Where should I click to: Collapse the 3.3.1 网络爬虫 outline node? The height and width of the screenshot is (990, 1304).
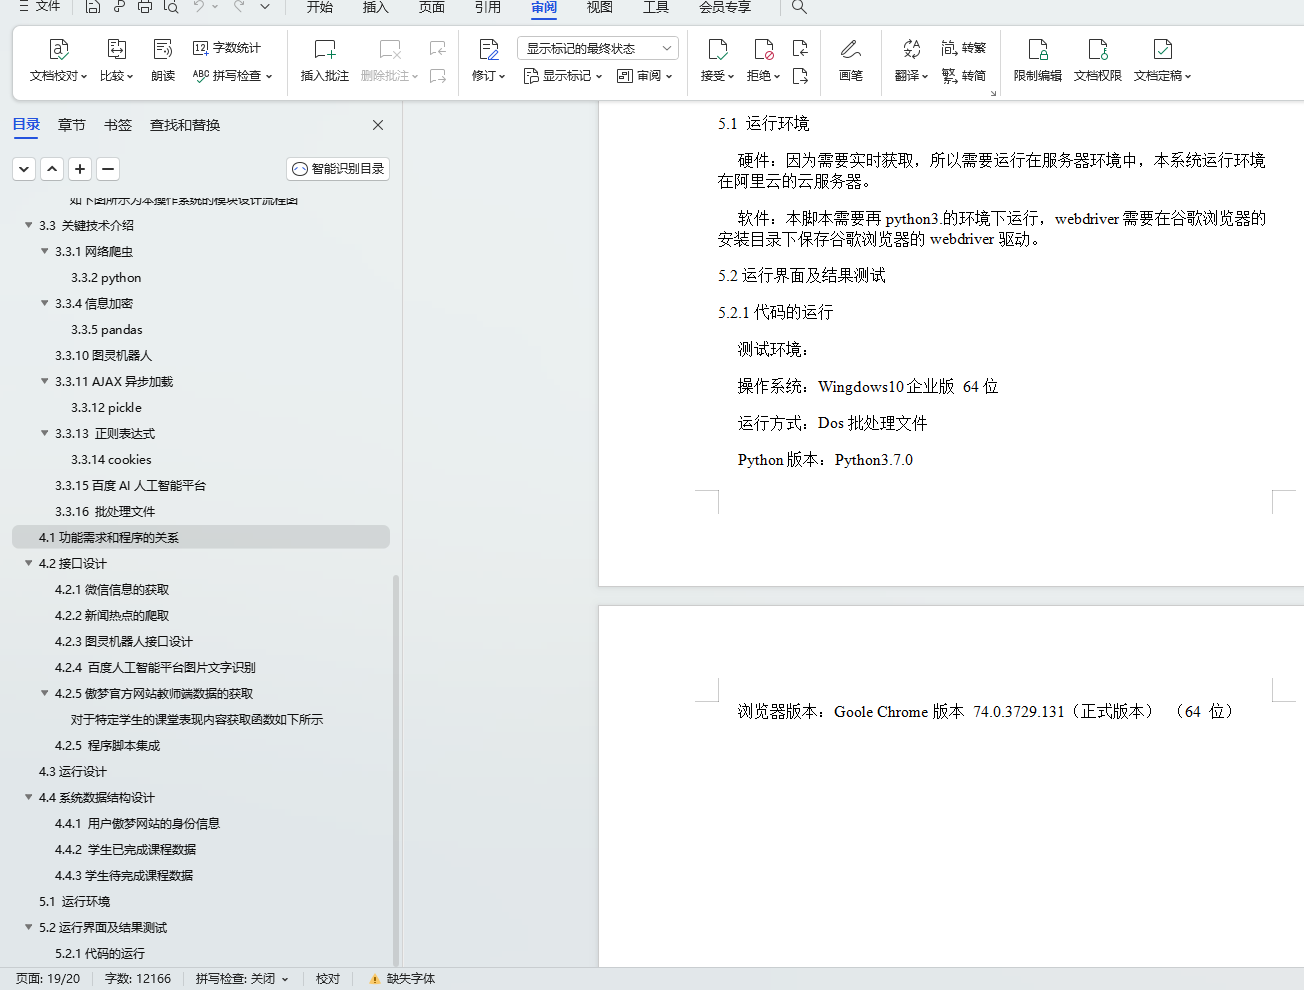click(x=44, y=251)
